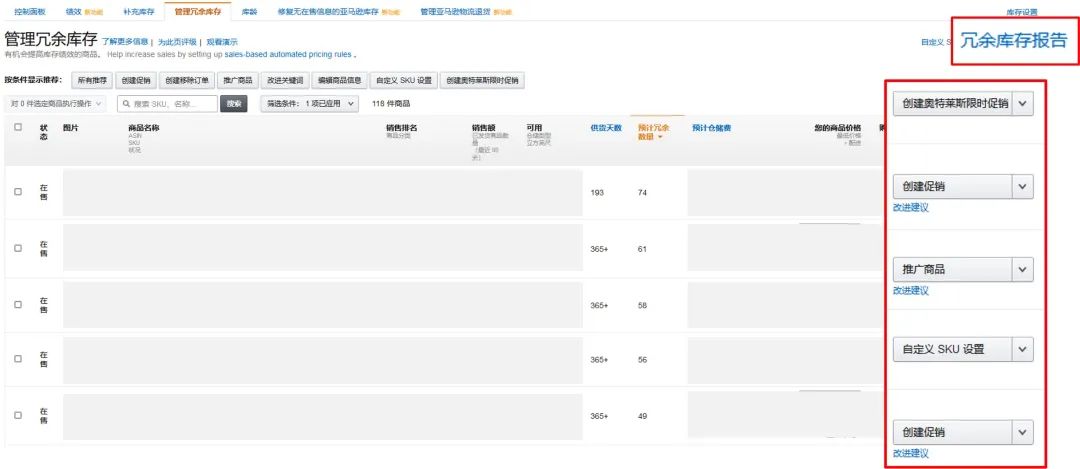Switch to the 控制面板 tab
Image resolution: width=1080 pixels, height=469 pixels.
coord(29,12)
